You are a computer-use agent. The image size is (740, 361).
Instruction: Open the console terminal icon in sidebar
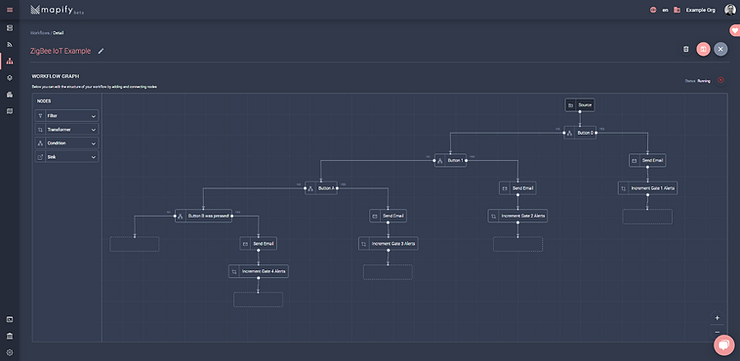[x=10, y=319]
